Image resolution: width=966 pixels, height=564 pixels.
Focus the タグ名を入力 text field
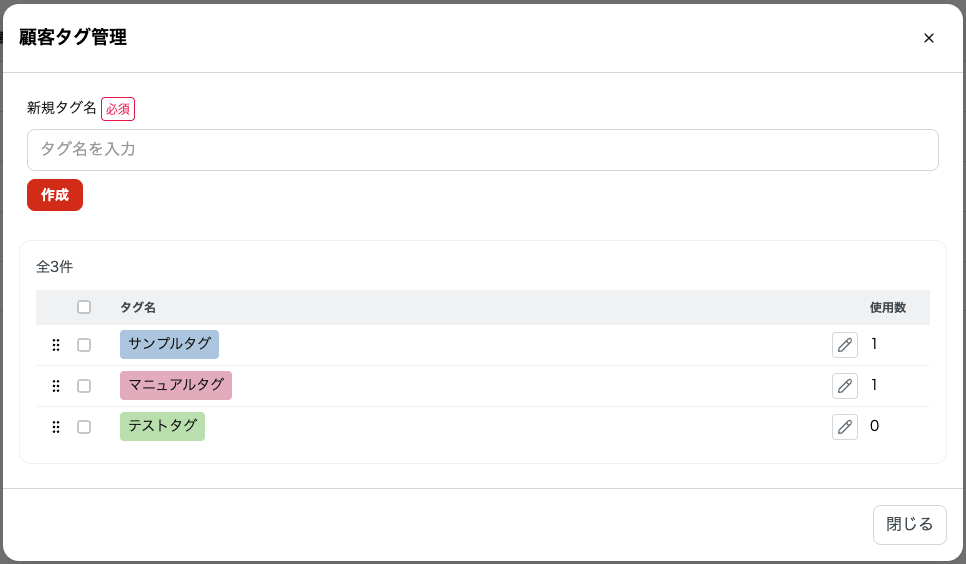tap(482, 150)
